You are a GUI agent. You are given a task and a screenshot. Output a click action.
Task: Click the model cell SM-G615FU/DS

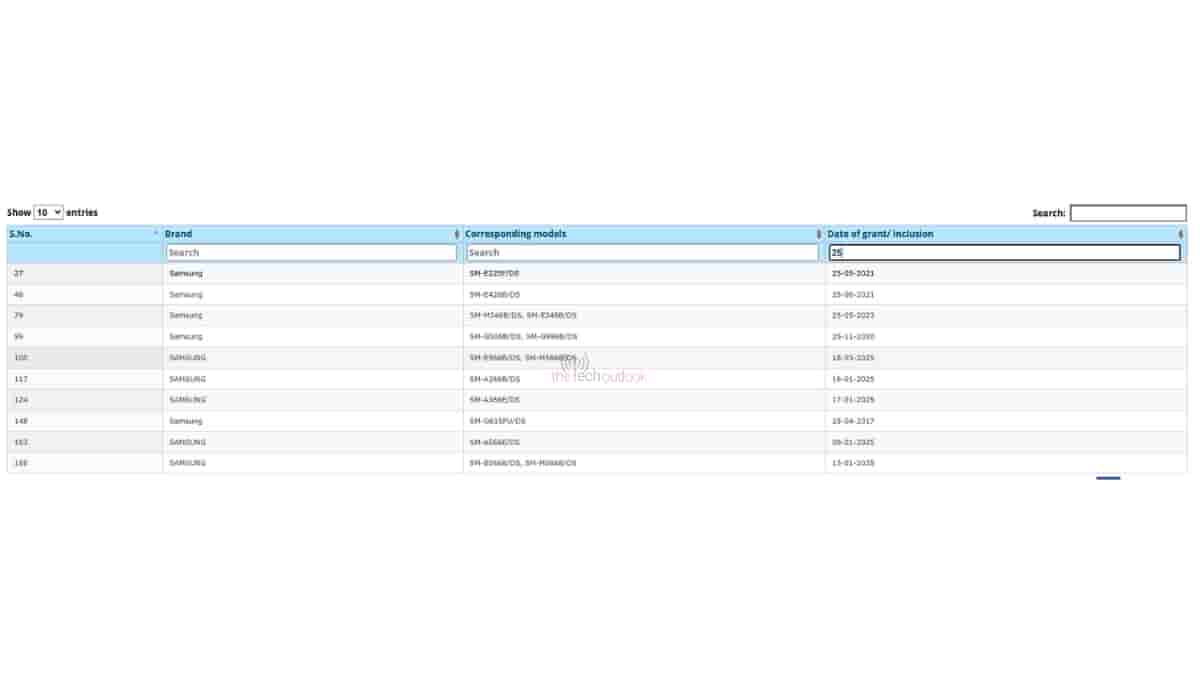pos(497,421)
